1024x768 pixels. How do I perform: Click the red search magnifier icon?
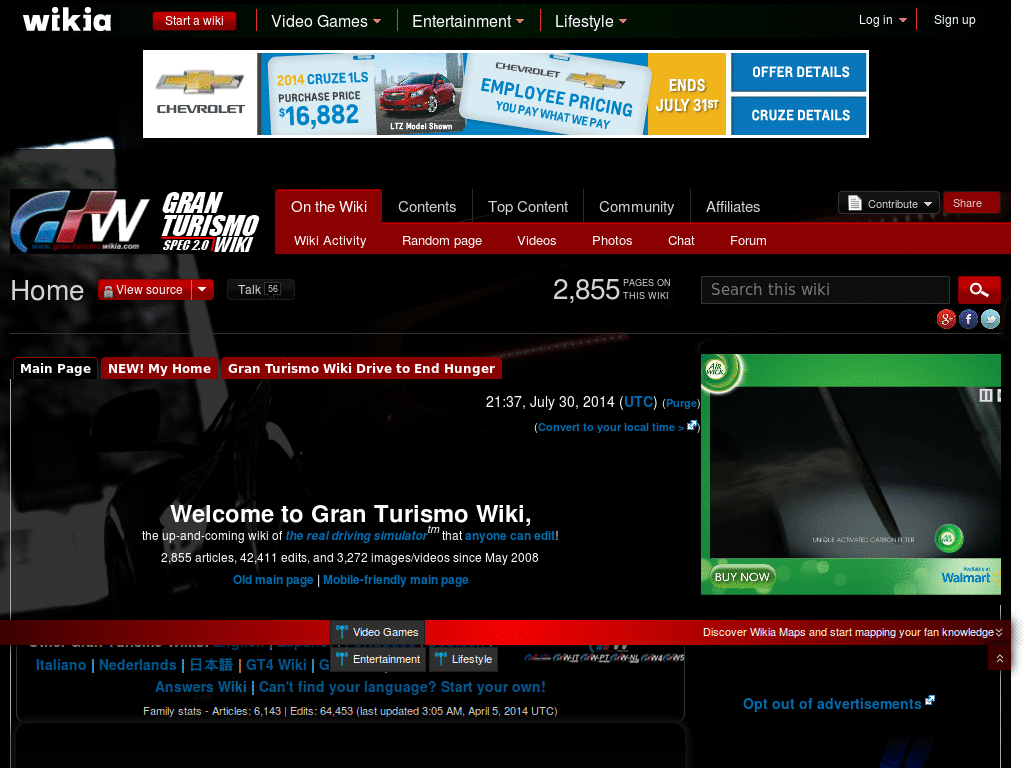pyautogui.click(x=979, y=290)
